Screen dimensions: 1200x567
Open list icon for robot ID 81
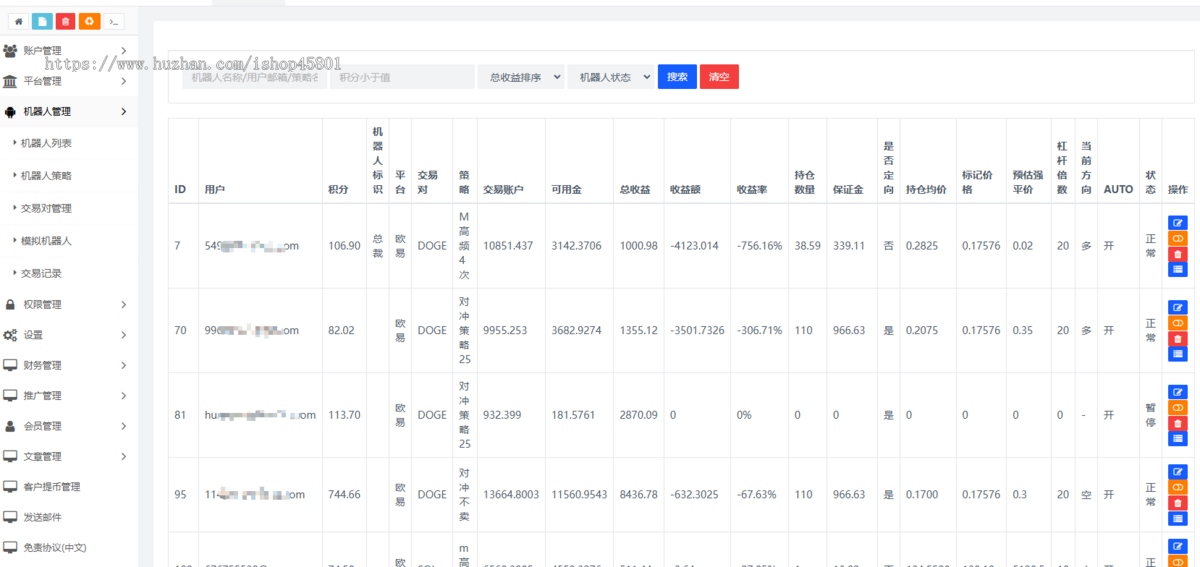pyautogui.click(x=1177, y=438)
